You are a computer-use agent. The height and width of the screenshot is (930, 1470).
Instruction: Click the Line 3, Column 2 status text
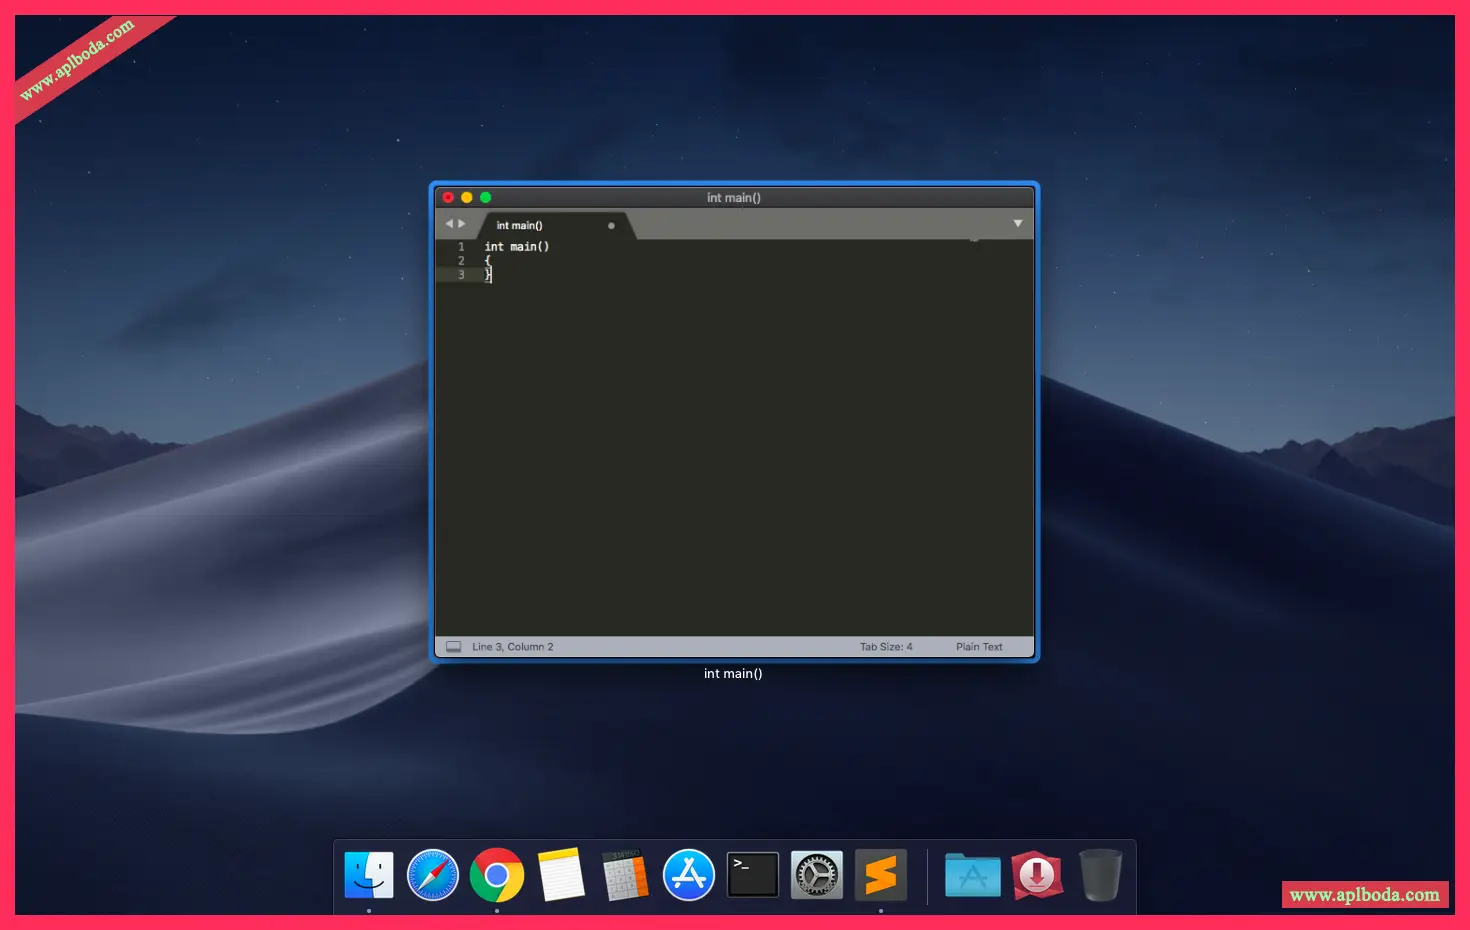pyautogui.click(x=512, y=647)
